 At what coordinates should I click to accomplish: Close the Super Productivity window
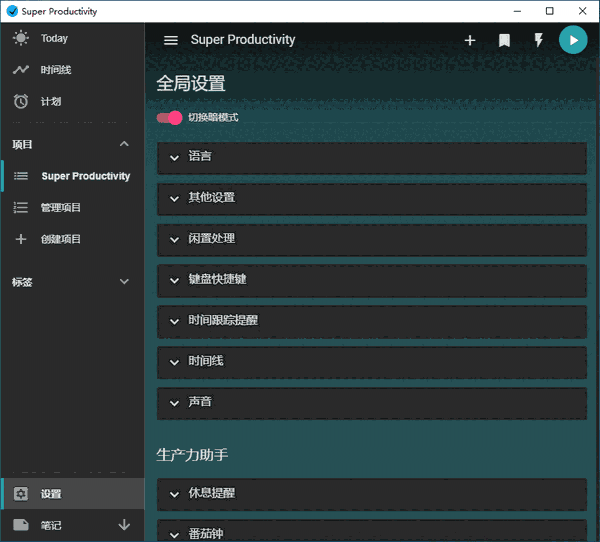tap(582, 11)
